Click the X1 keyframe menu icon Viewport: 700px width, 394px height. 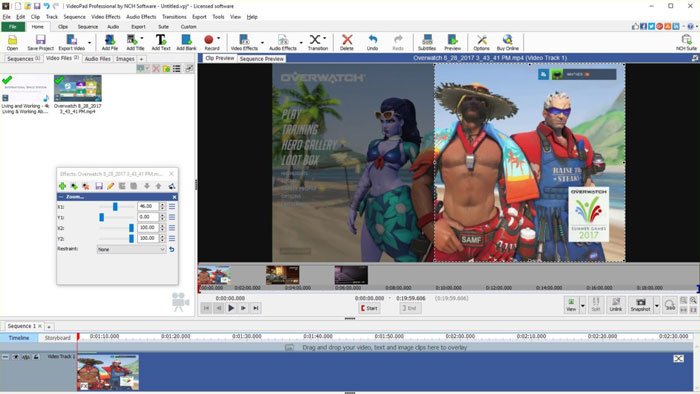172,207
